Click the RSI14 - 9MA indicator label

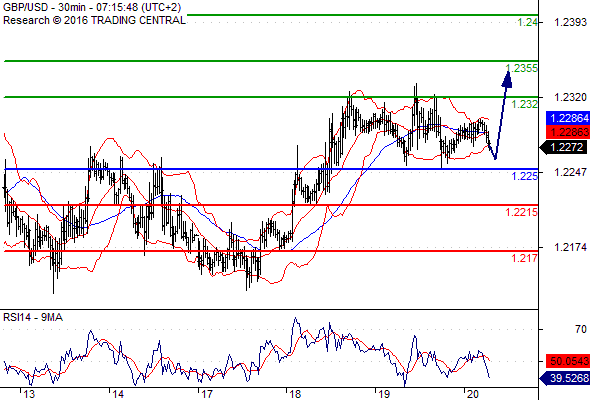pos(33,318)
